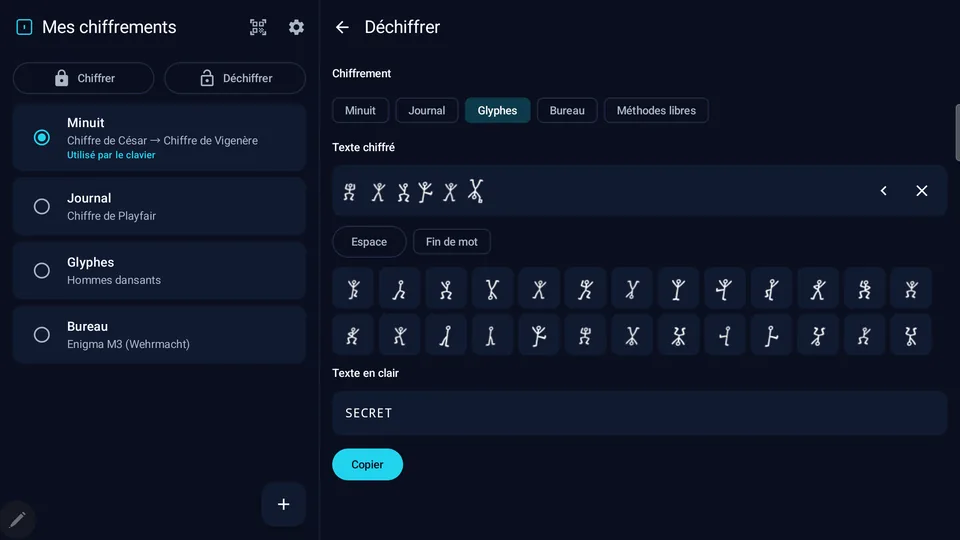Tap the dancing-man glyph key for letter V

(726, 336)
